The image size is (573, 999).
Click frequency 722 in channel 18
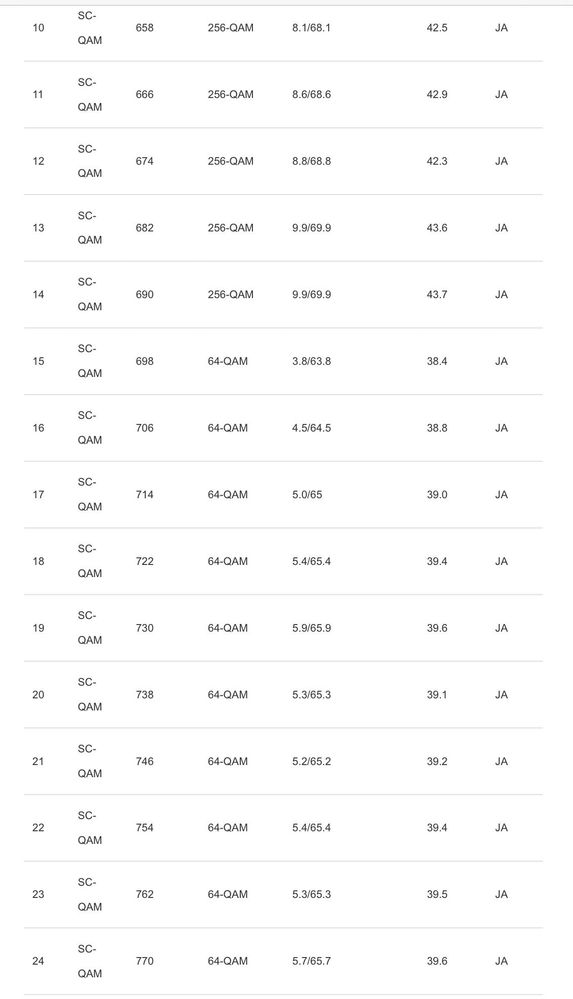145,561
